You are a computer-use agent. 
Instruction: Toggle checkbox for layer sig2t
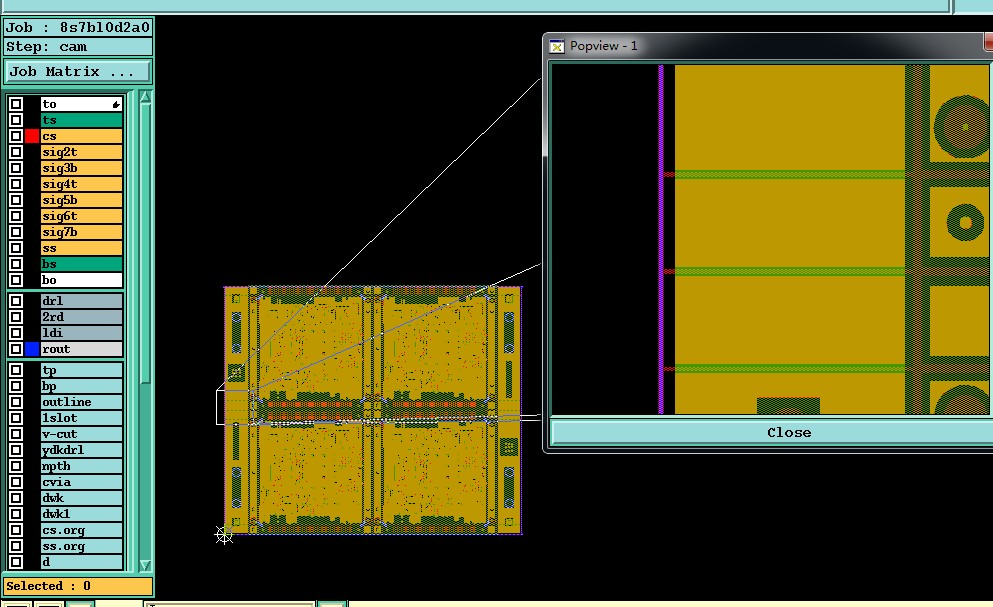pos(16,152)
